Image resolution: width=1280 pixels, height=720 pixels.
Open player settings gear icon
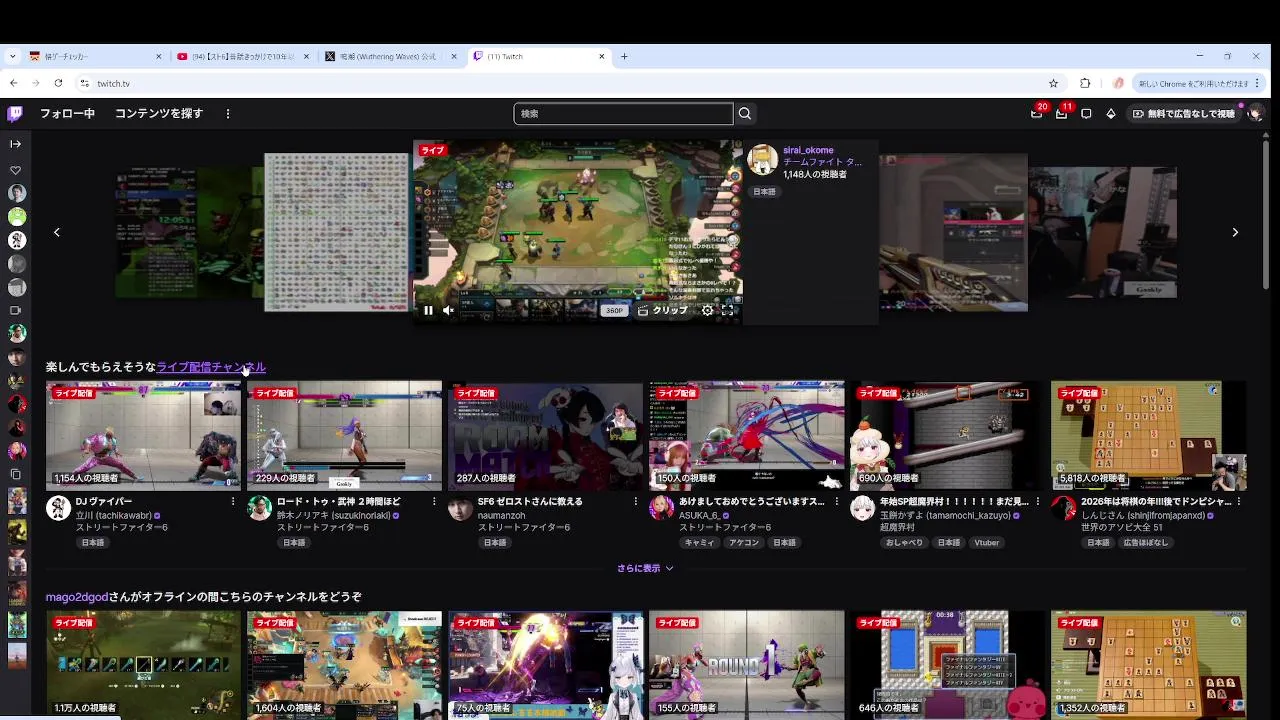pos(707,310)
